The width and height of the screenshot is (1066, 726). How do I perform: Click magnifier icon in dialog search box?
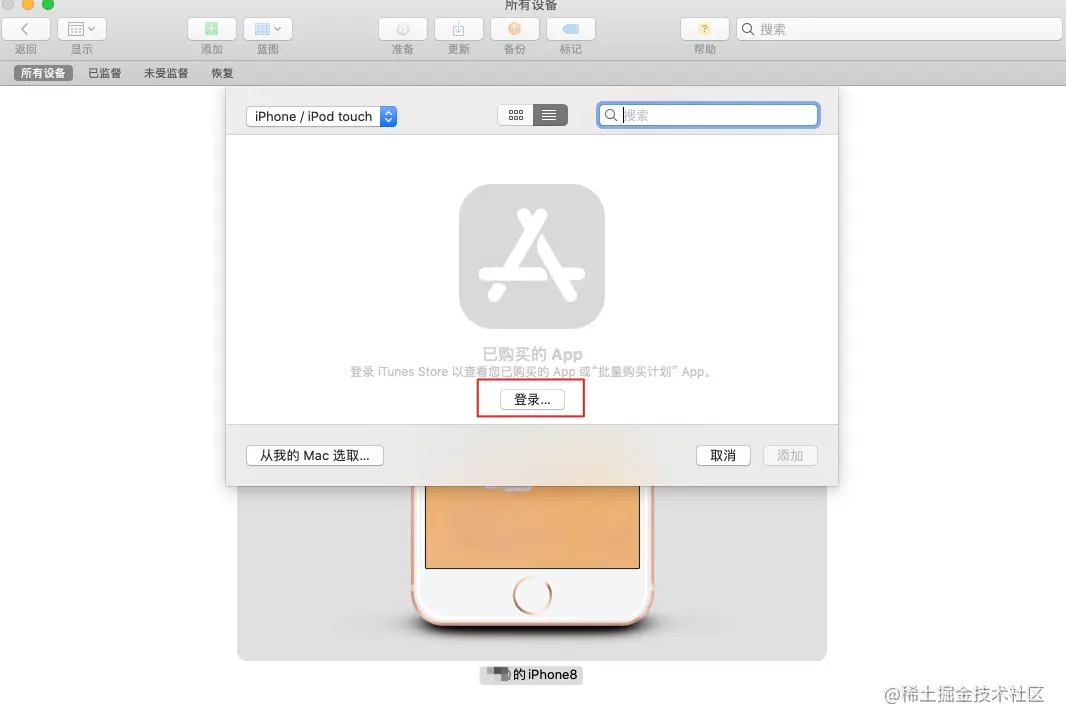coord(611,115)
